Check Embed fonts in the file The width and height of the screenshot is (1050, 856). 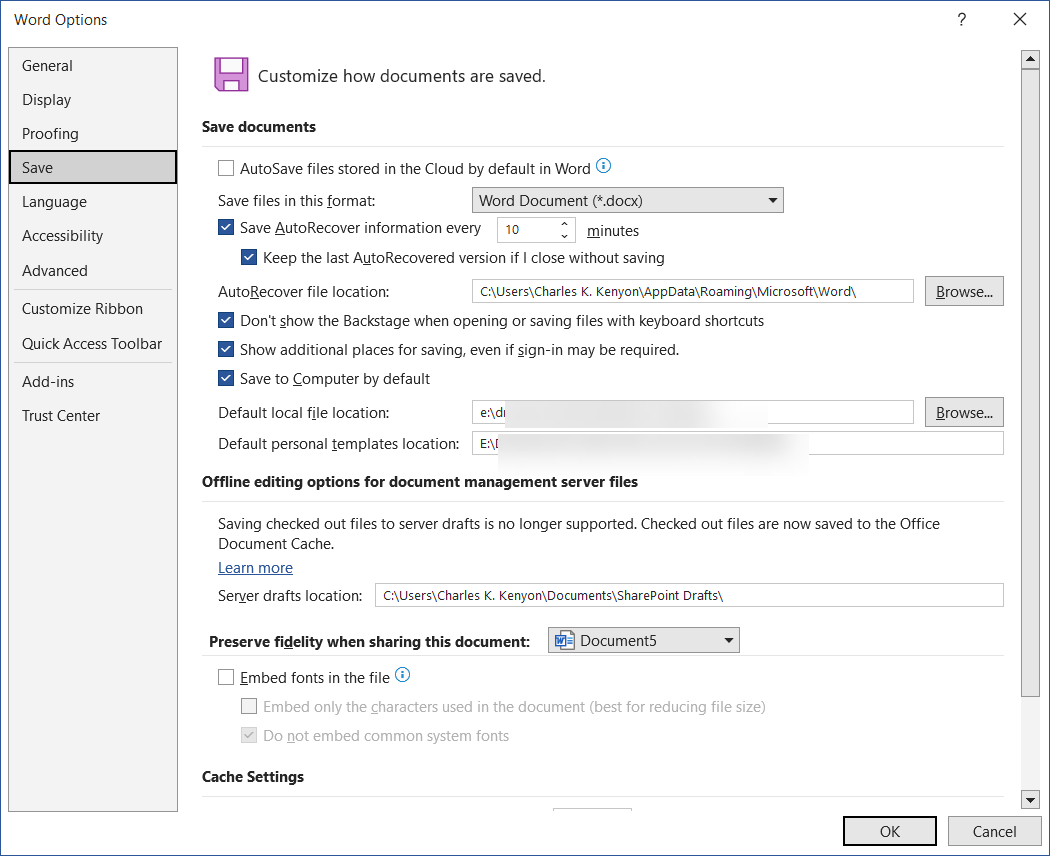click(226, 677)
